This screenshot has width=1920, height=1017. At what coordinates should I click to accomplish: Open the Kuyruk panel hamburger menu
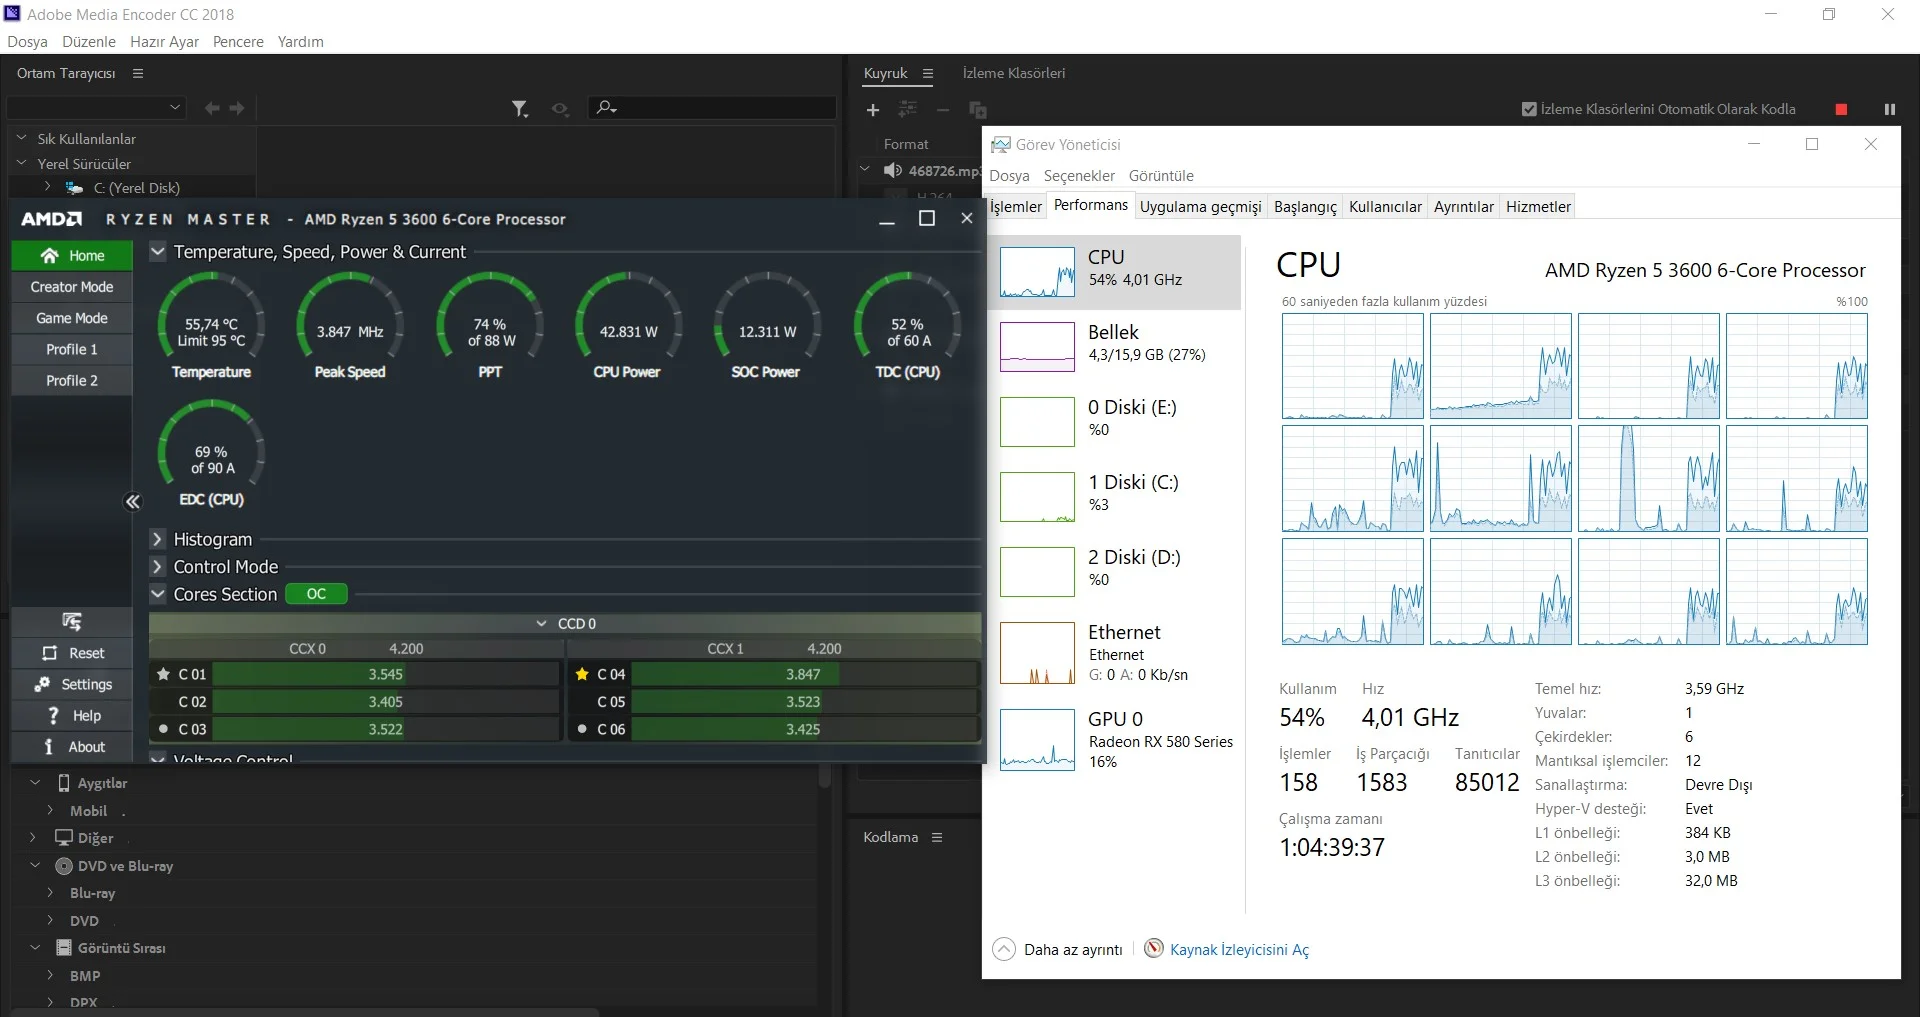click(928, 74)
